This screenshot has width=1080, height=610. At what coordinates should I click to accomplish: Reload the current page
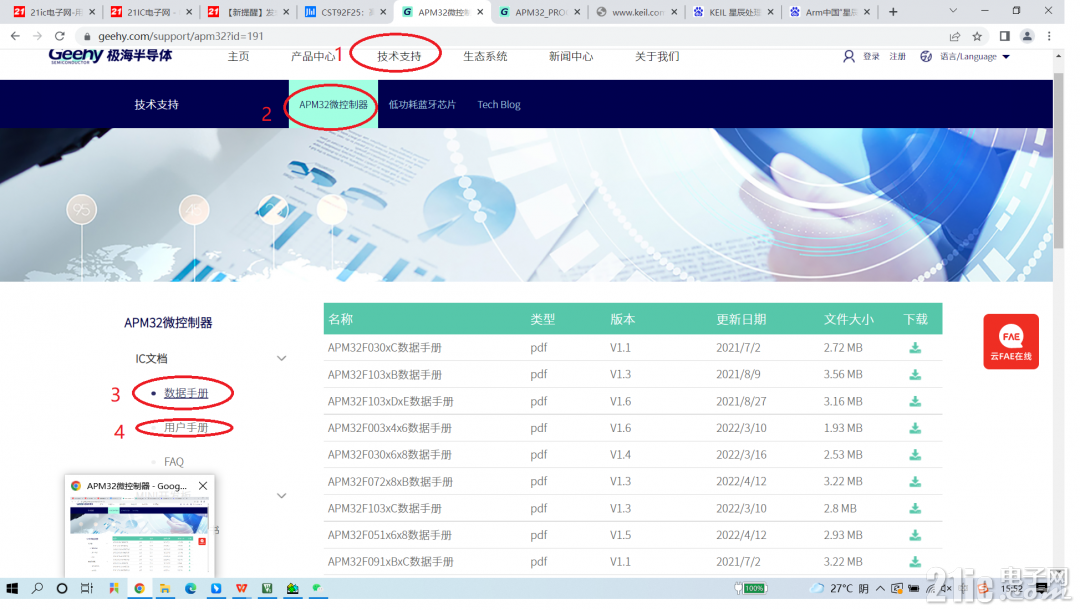60,36
